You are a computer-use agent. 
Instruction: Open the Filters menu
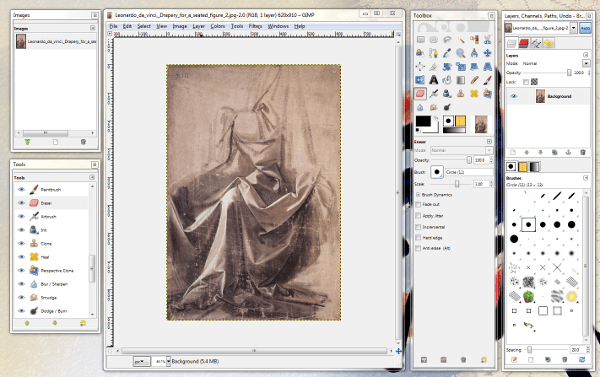click(255, 26)
